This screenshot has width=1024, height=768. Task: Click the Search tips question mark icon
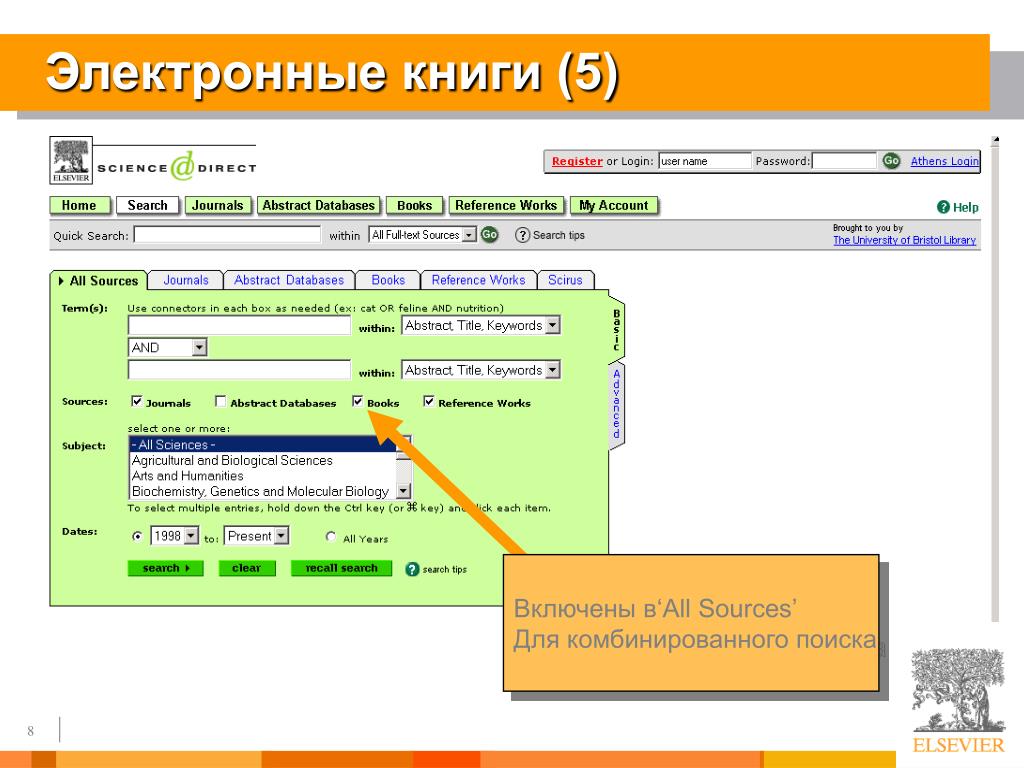pos(522,235)
